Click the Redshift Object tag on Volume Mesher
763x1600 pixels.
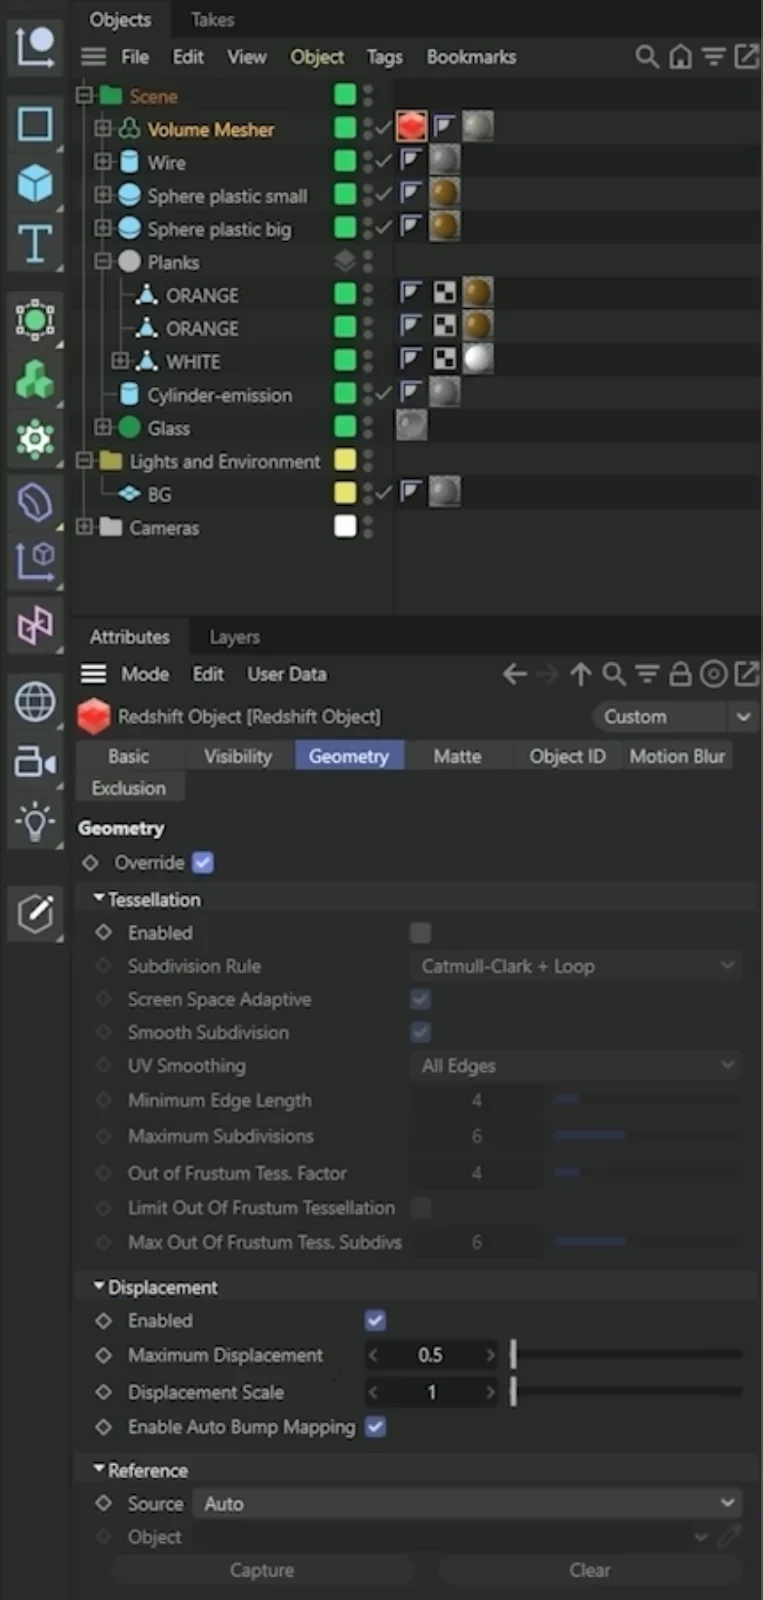[411, 127]
